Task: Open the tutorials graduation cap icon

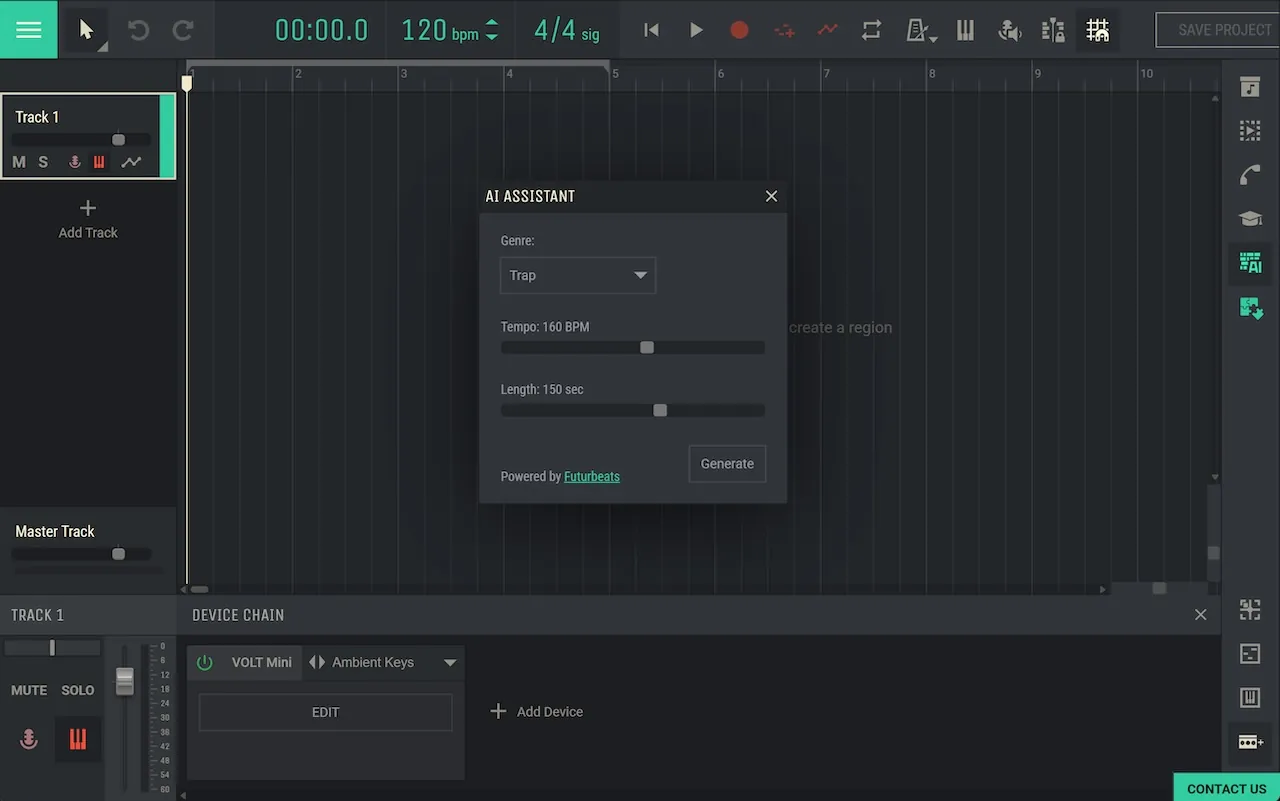Action: click(x=1250, y=219)
